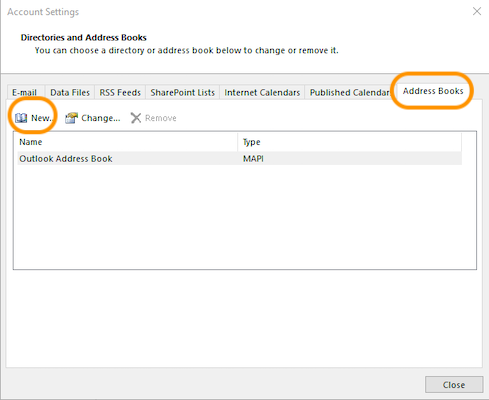Select the Address Books tab
This screenshot has height=400, width=489.
point(433,91)
